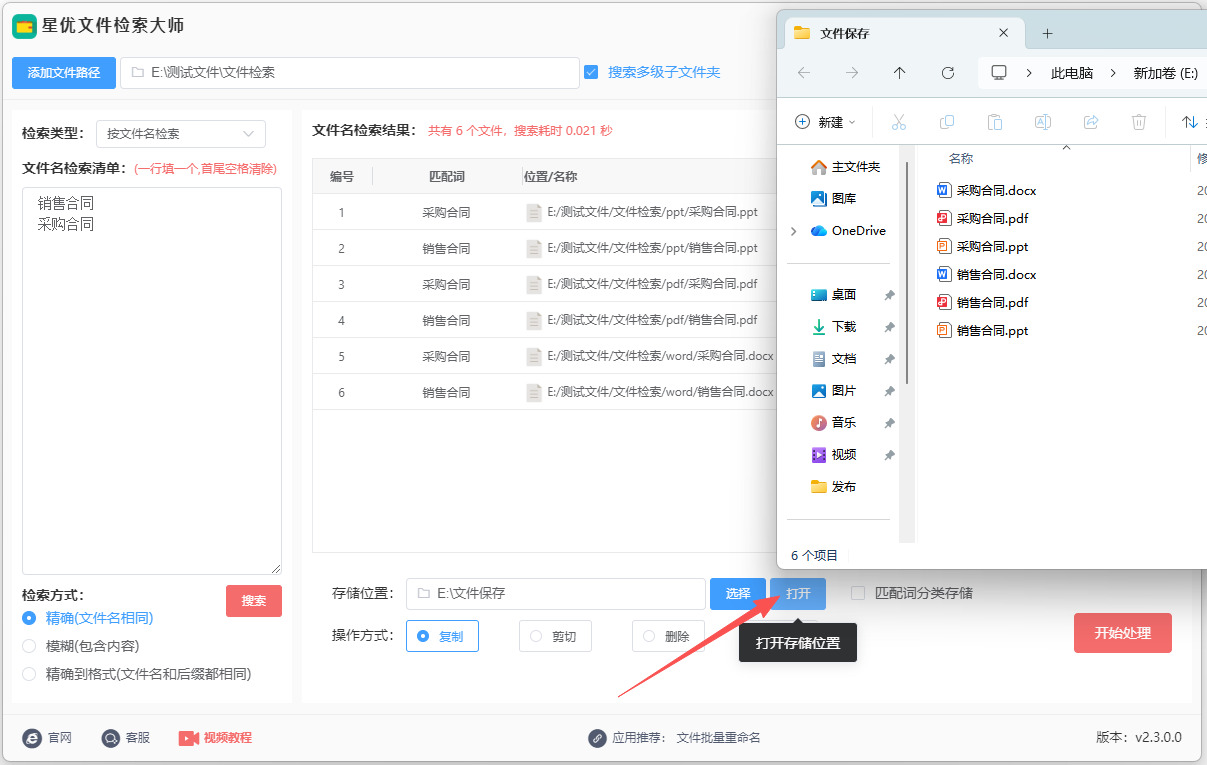The width and height of the screenshot is (1207, 765).
Task: Click the 打开 storage location button
Action: 798,594
